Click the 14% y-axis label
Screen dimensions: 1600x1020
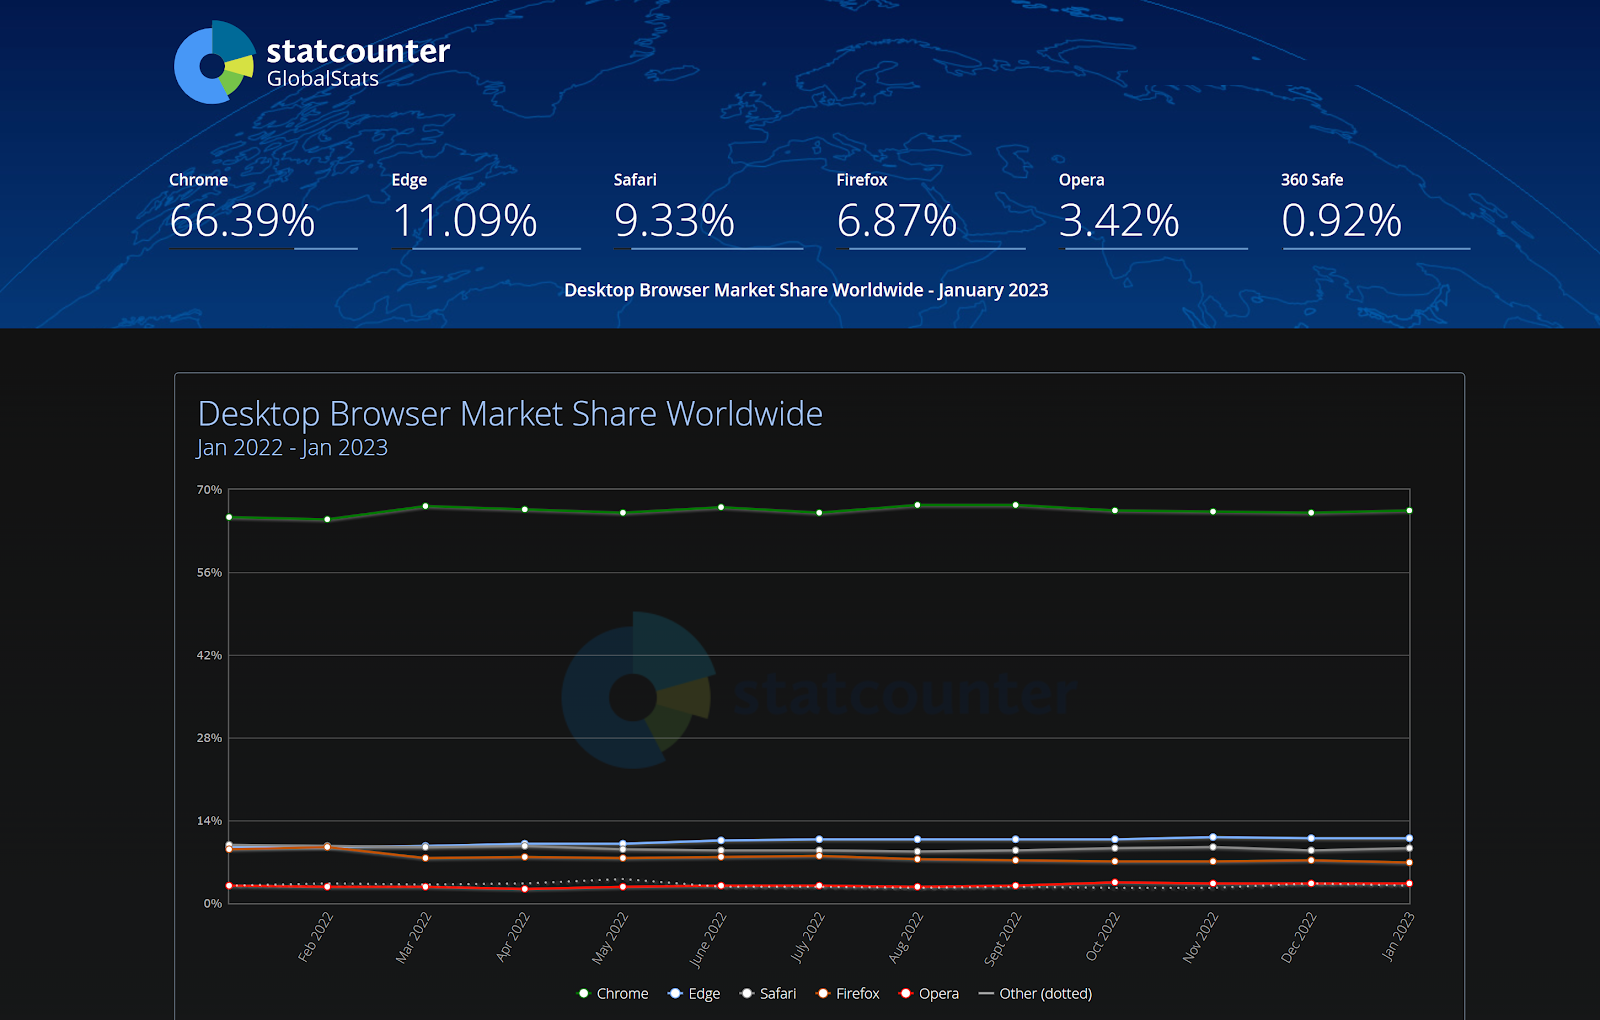click(209, 821)
